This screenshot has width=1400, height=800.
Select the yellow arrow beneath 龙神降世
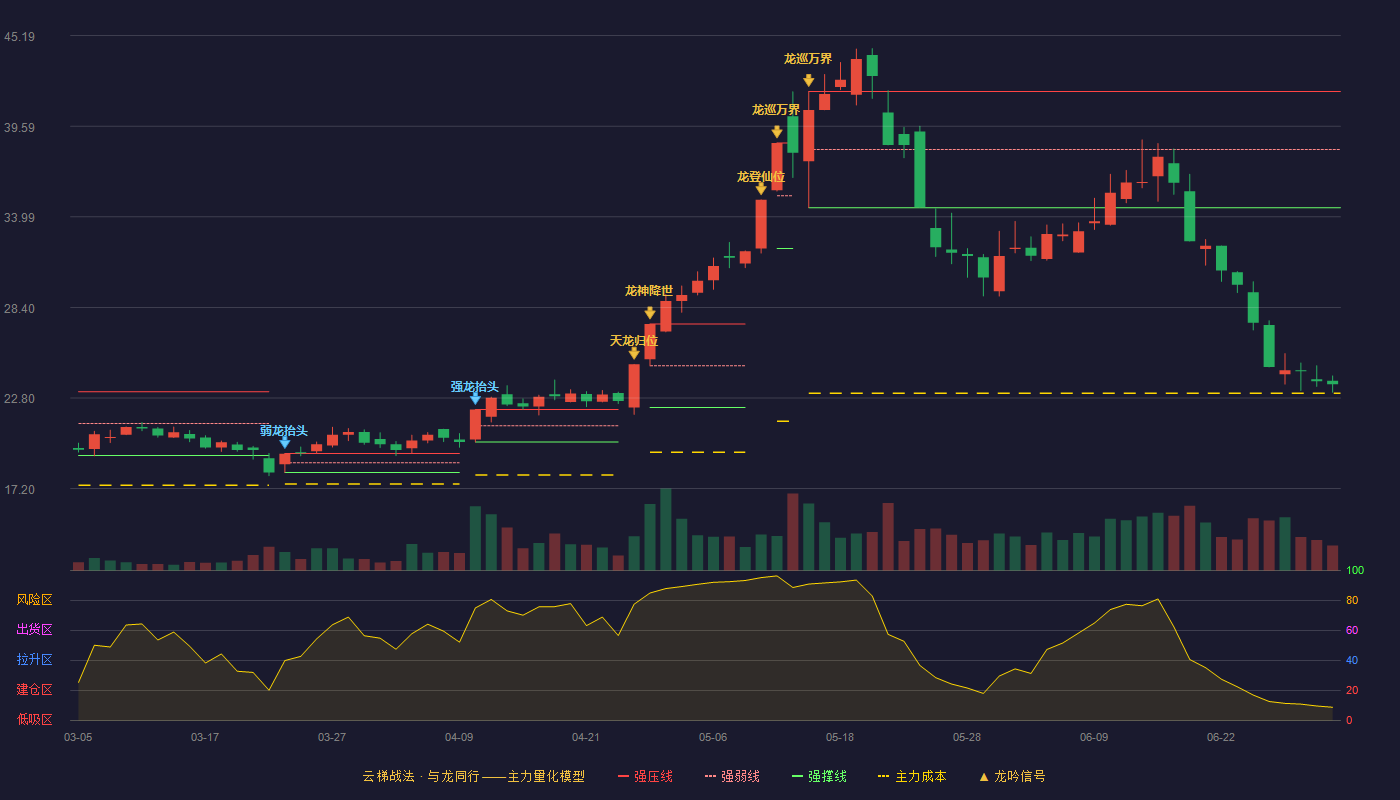point(650,313)
